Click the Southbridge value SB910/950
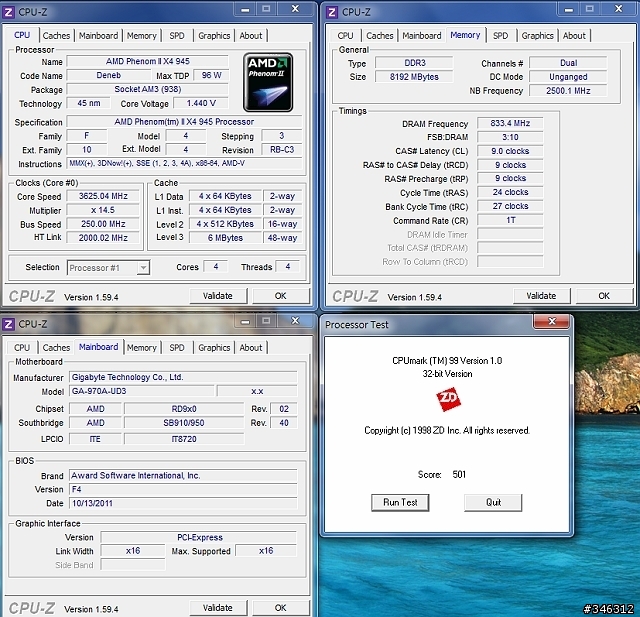Image resolution: width=640 pixels, height=617 pixels. click(184, 423)
